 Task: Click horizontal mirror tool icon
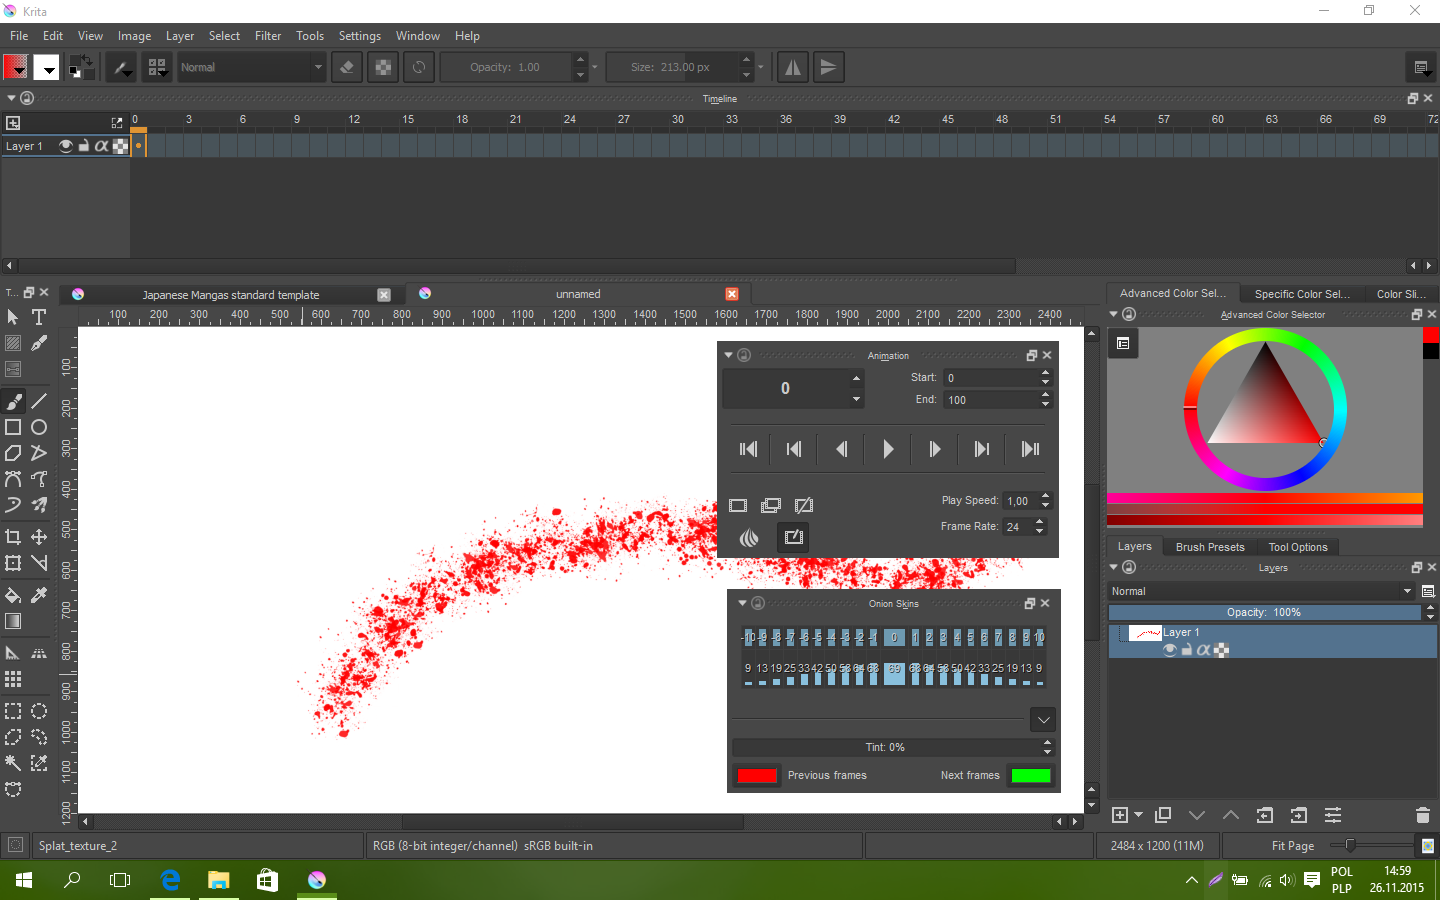click(792, 67)
